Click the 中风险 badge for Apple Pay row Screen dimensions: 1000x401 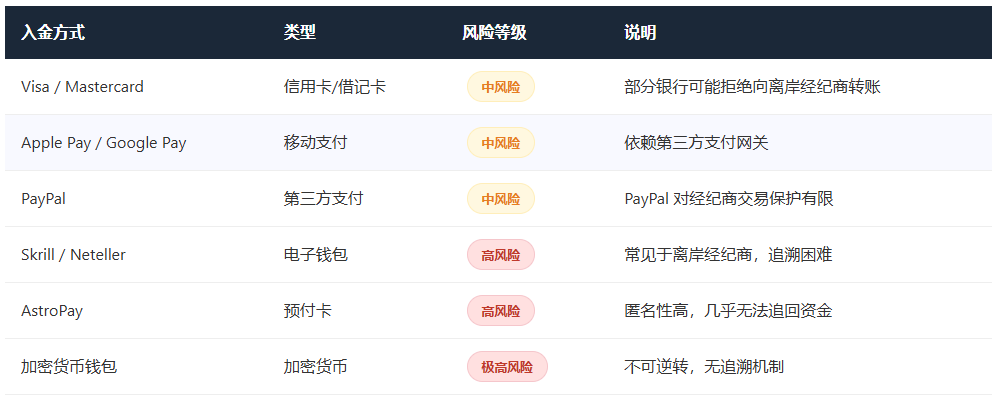pos(501,143)
